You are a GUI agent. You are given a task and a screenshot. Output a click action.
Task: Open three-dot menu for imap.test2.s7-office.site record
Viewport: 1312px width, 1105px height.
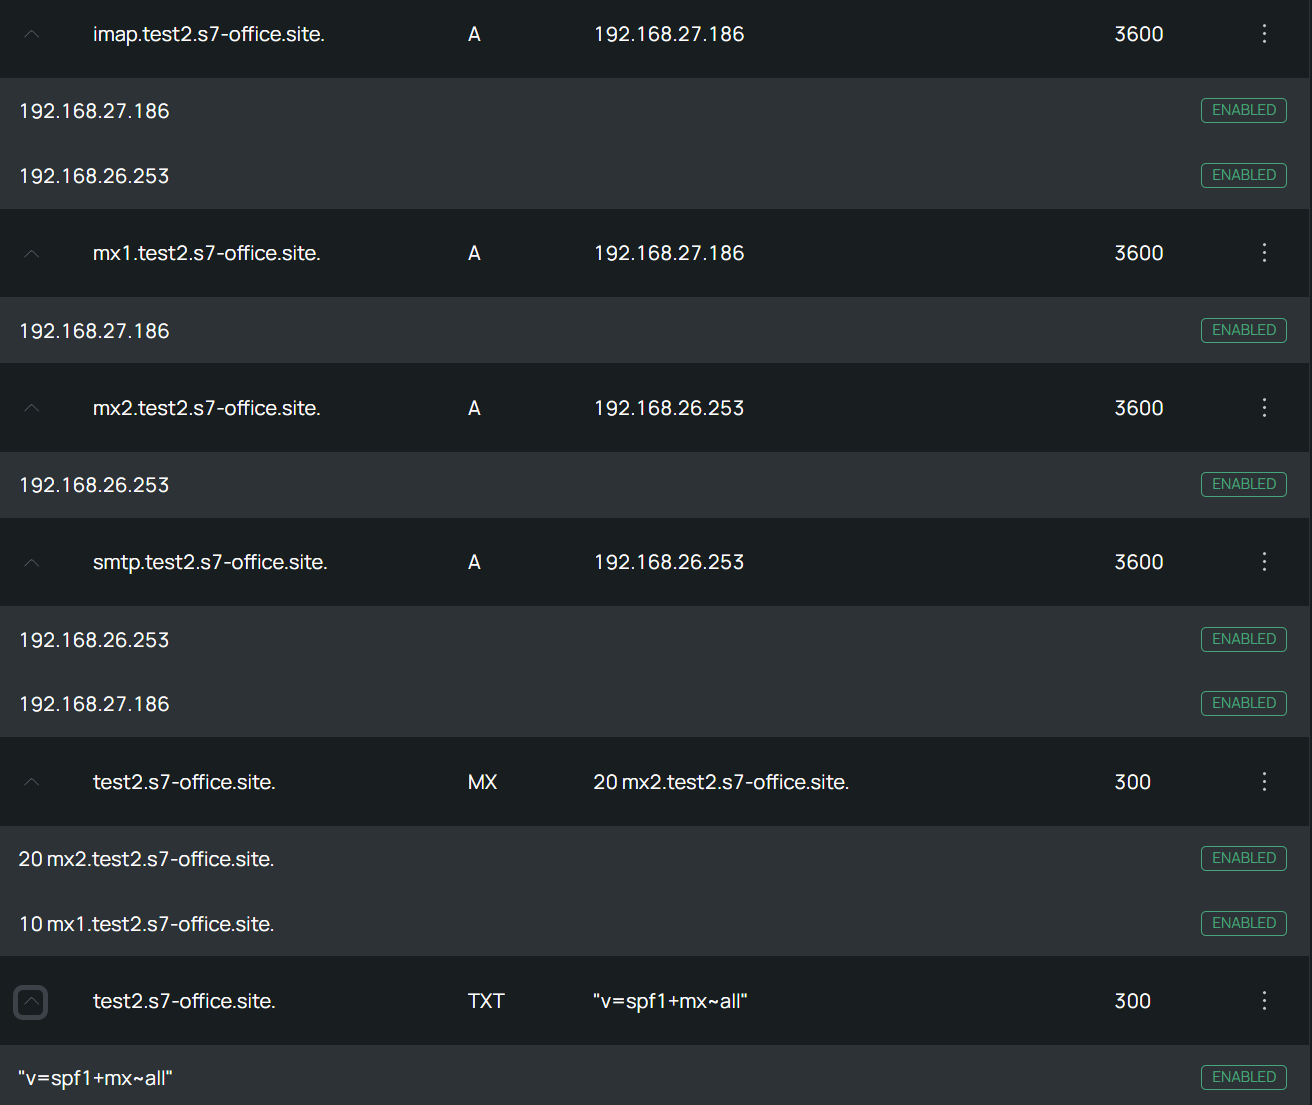(1264, 34)
